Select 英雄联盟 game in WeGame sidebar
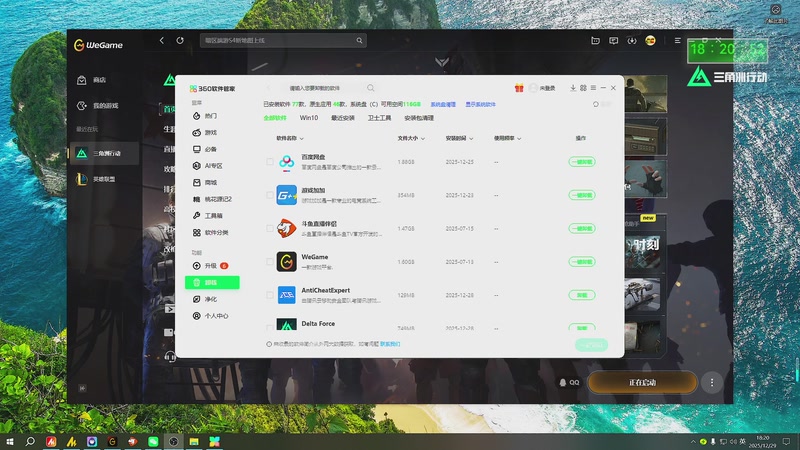800x450 pixels. [x=97, y=179]
